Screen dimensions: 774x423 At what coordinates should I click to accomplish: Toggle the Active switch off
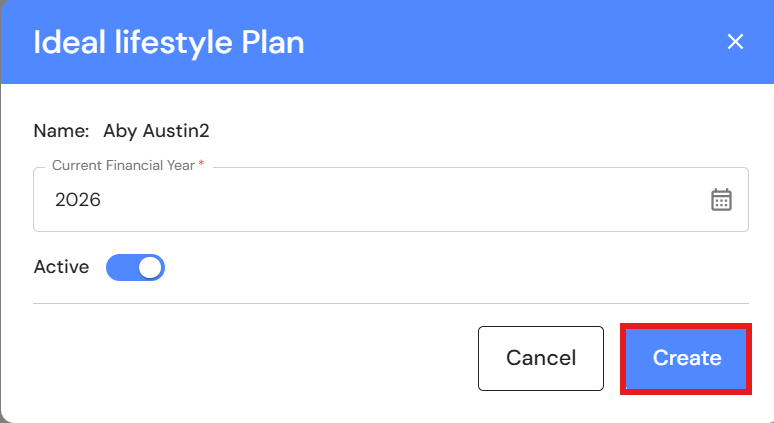pyautogui.click(x=135, y=268)
